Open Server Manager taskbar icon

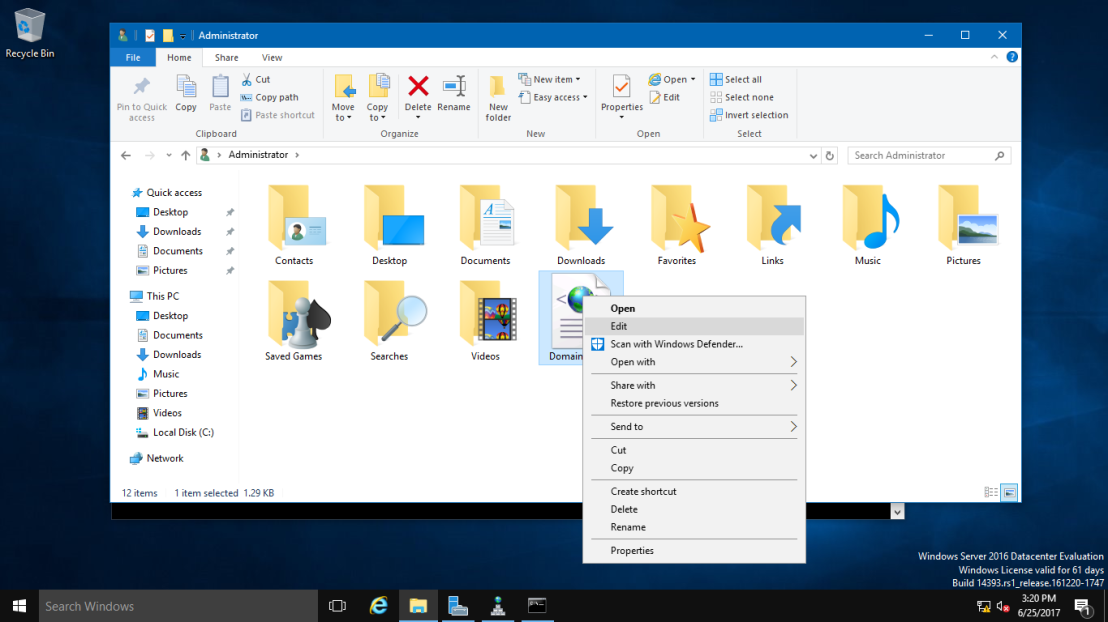coord(458,606)
